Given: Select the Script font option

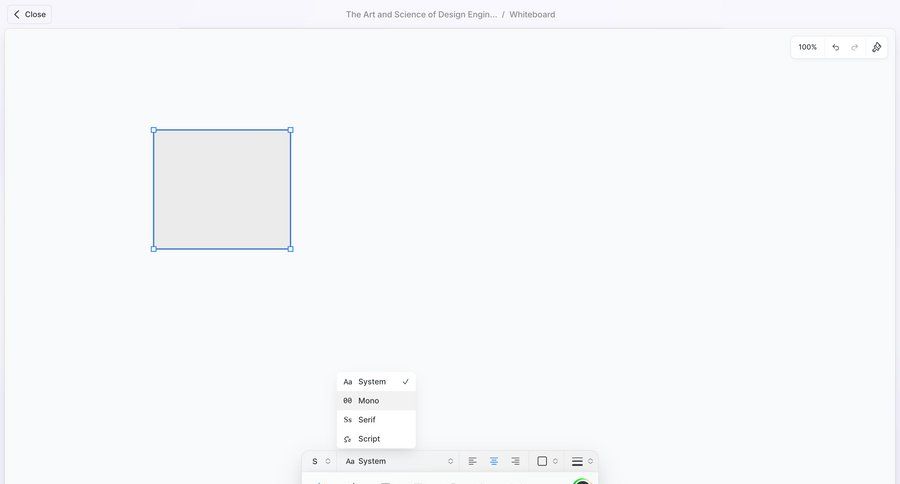Looking at the screenshot, I should pyautogui.click(x=376, y=439).
